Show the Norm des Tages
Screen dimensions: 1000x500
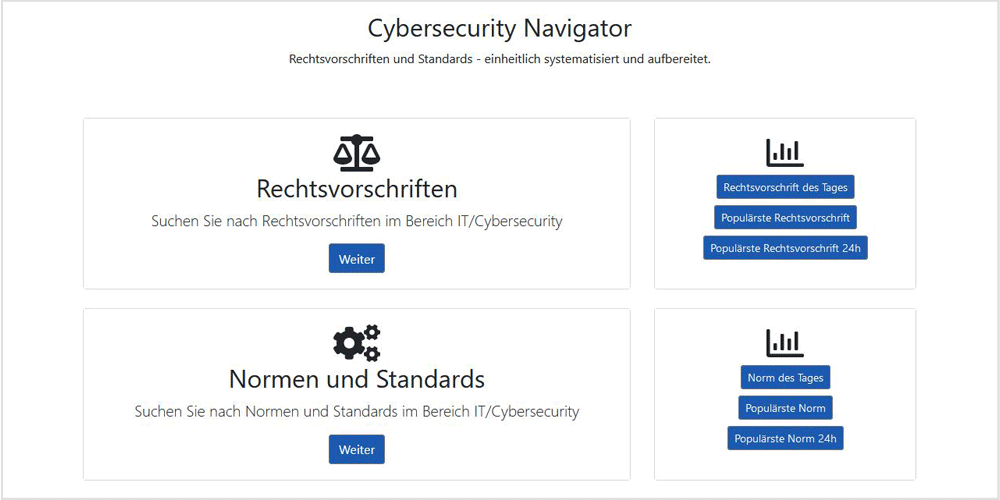pos(785,377)
